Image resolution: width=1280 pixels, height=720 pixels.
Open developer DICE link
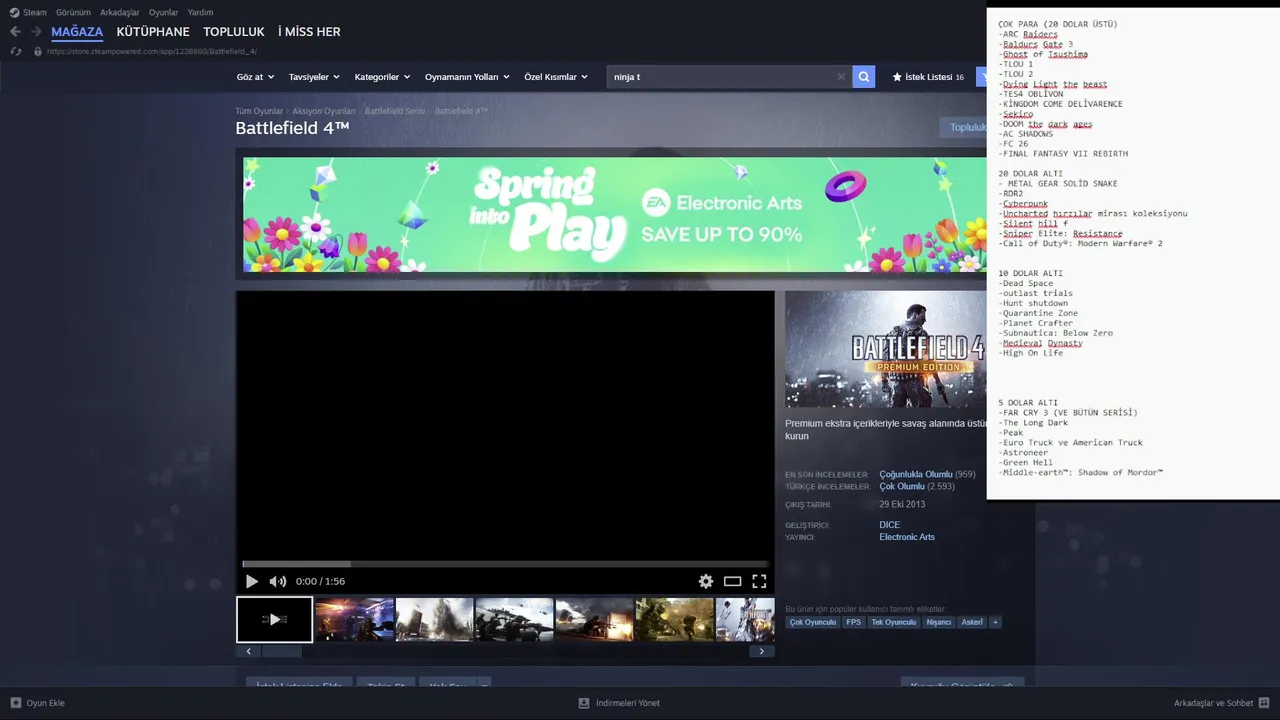tap(889, 525)
